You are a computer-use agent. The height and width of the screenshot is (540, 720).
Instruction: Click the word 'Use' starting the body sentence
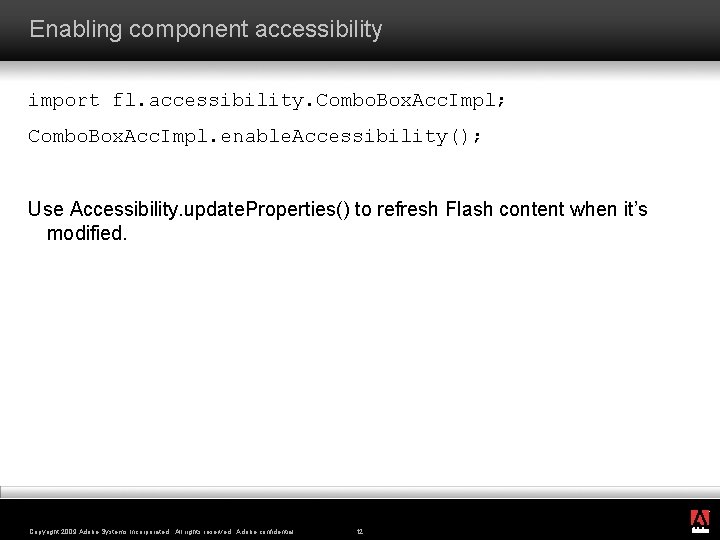point(45,209)
